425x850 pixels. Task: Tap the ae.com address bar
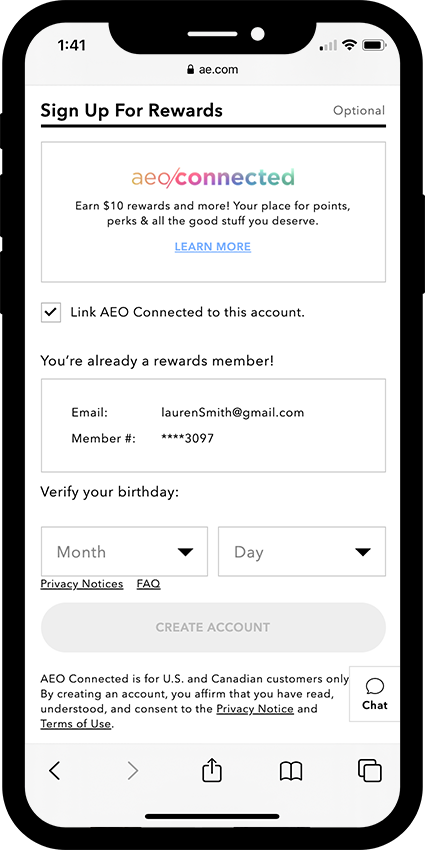212,69
